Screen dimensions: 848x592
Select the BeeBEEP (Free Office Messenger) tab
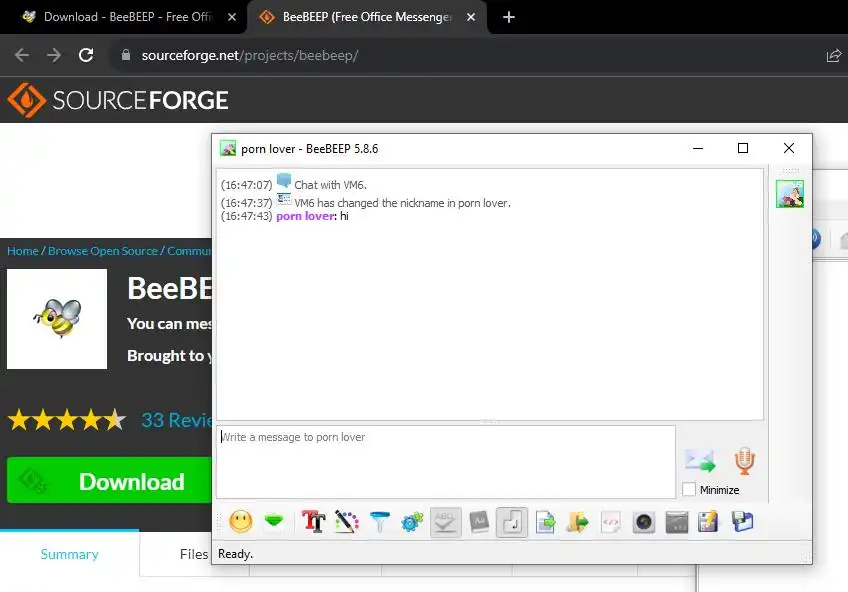(367, 17)
